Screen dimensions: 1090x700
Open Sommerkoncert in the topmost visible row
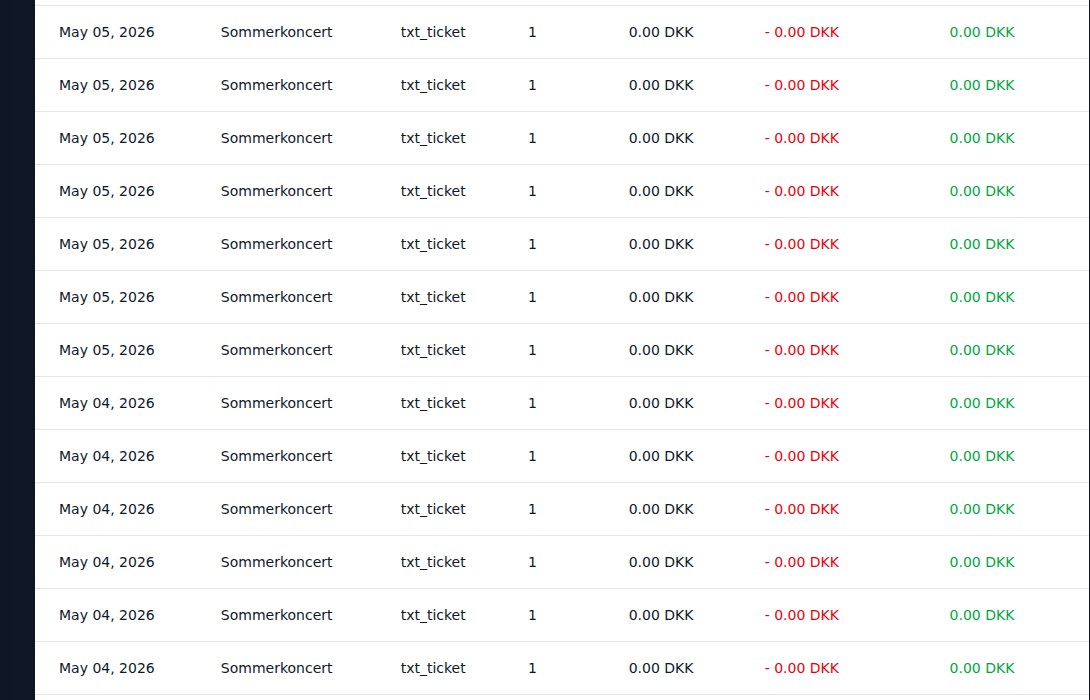click(276, 33)
